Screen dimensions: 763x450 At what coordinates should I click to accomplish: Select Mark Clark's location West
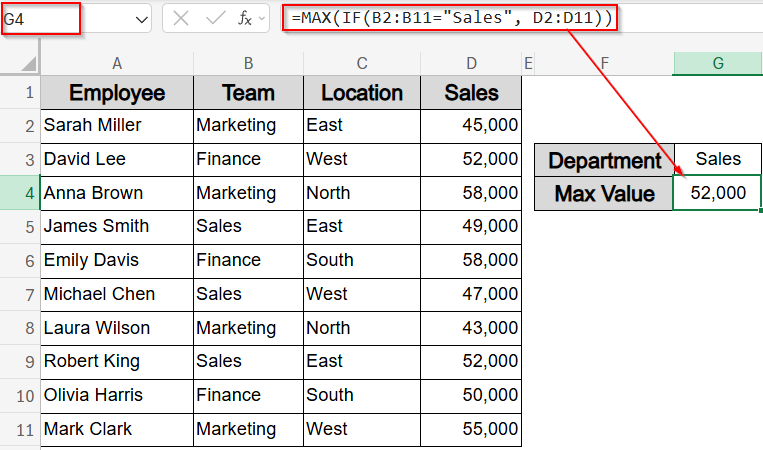tap(362, 430)
